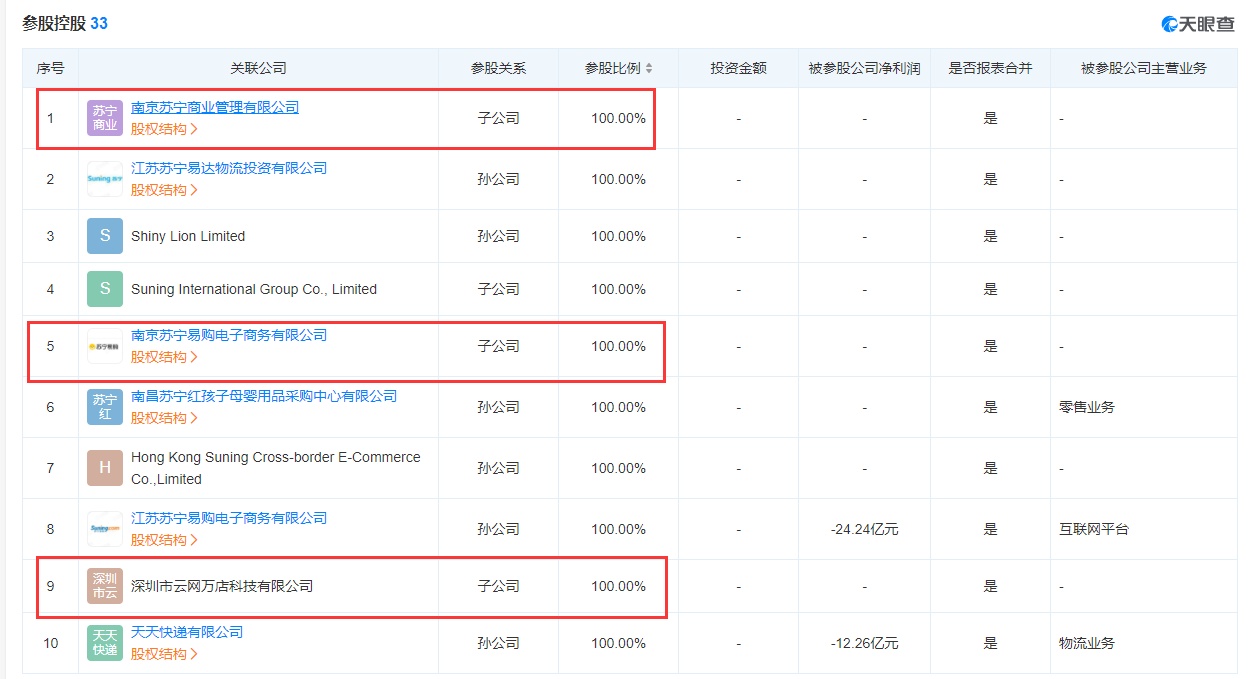Click the 苏宁易购 logo for 南京苏宁易购电子商务有限公司

[105, 346]
